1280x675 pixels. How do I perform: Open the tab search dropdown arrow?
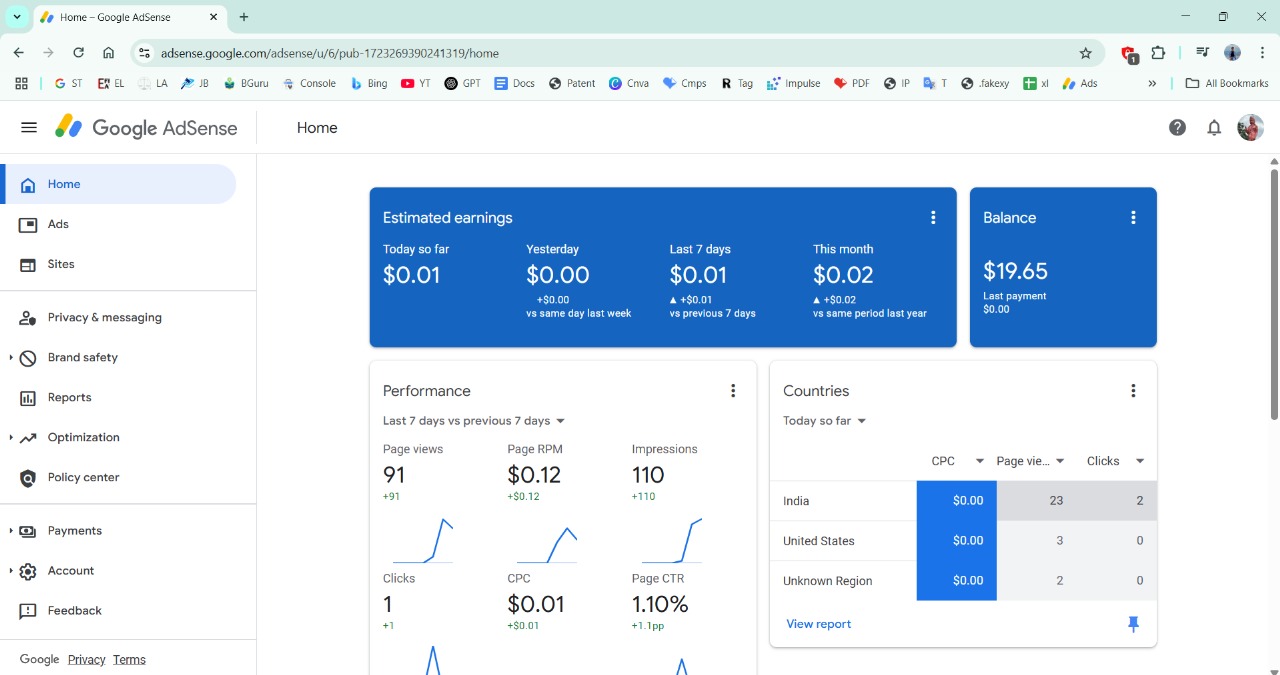pos(17,17)
